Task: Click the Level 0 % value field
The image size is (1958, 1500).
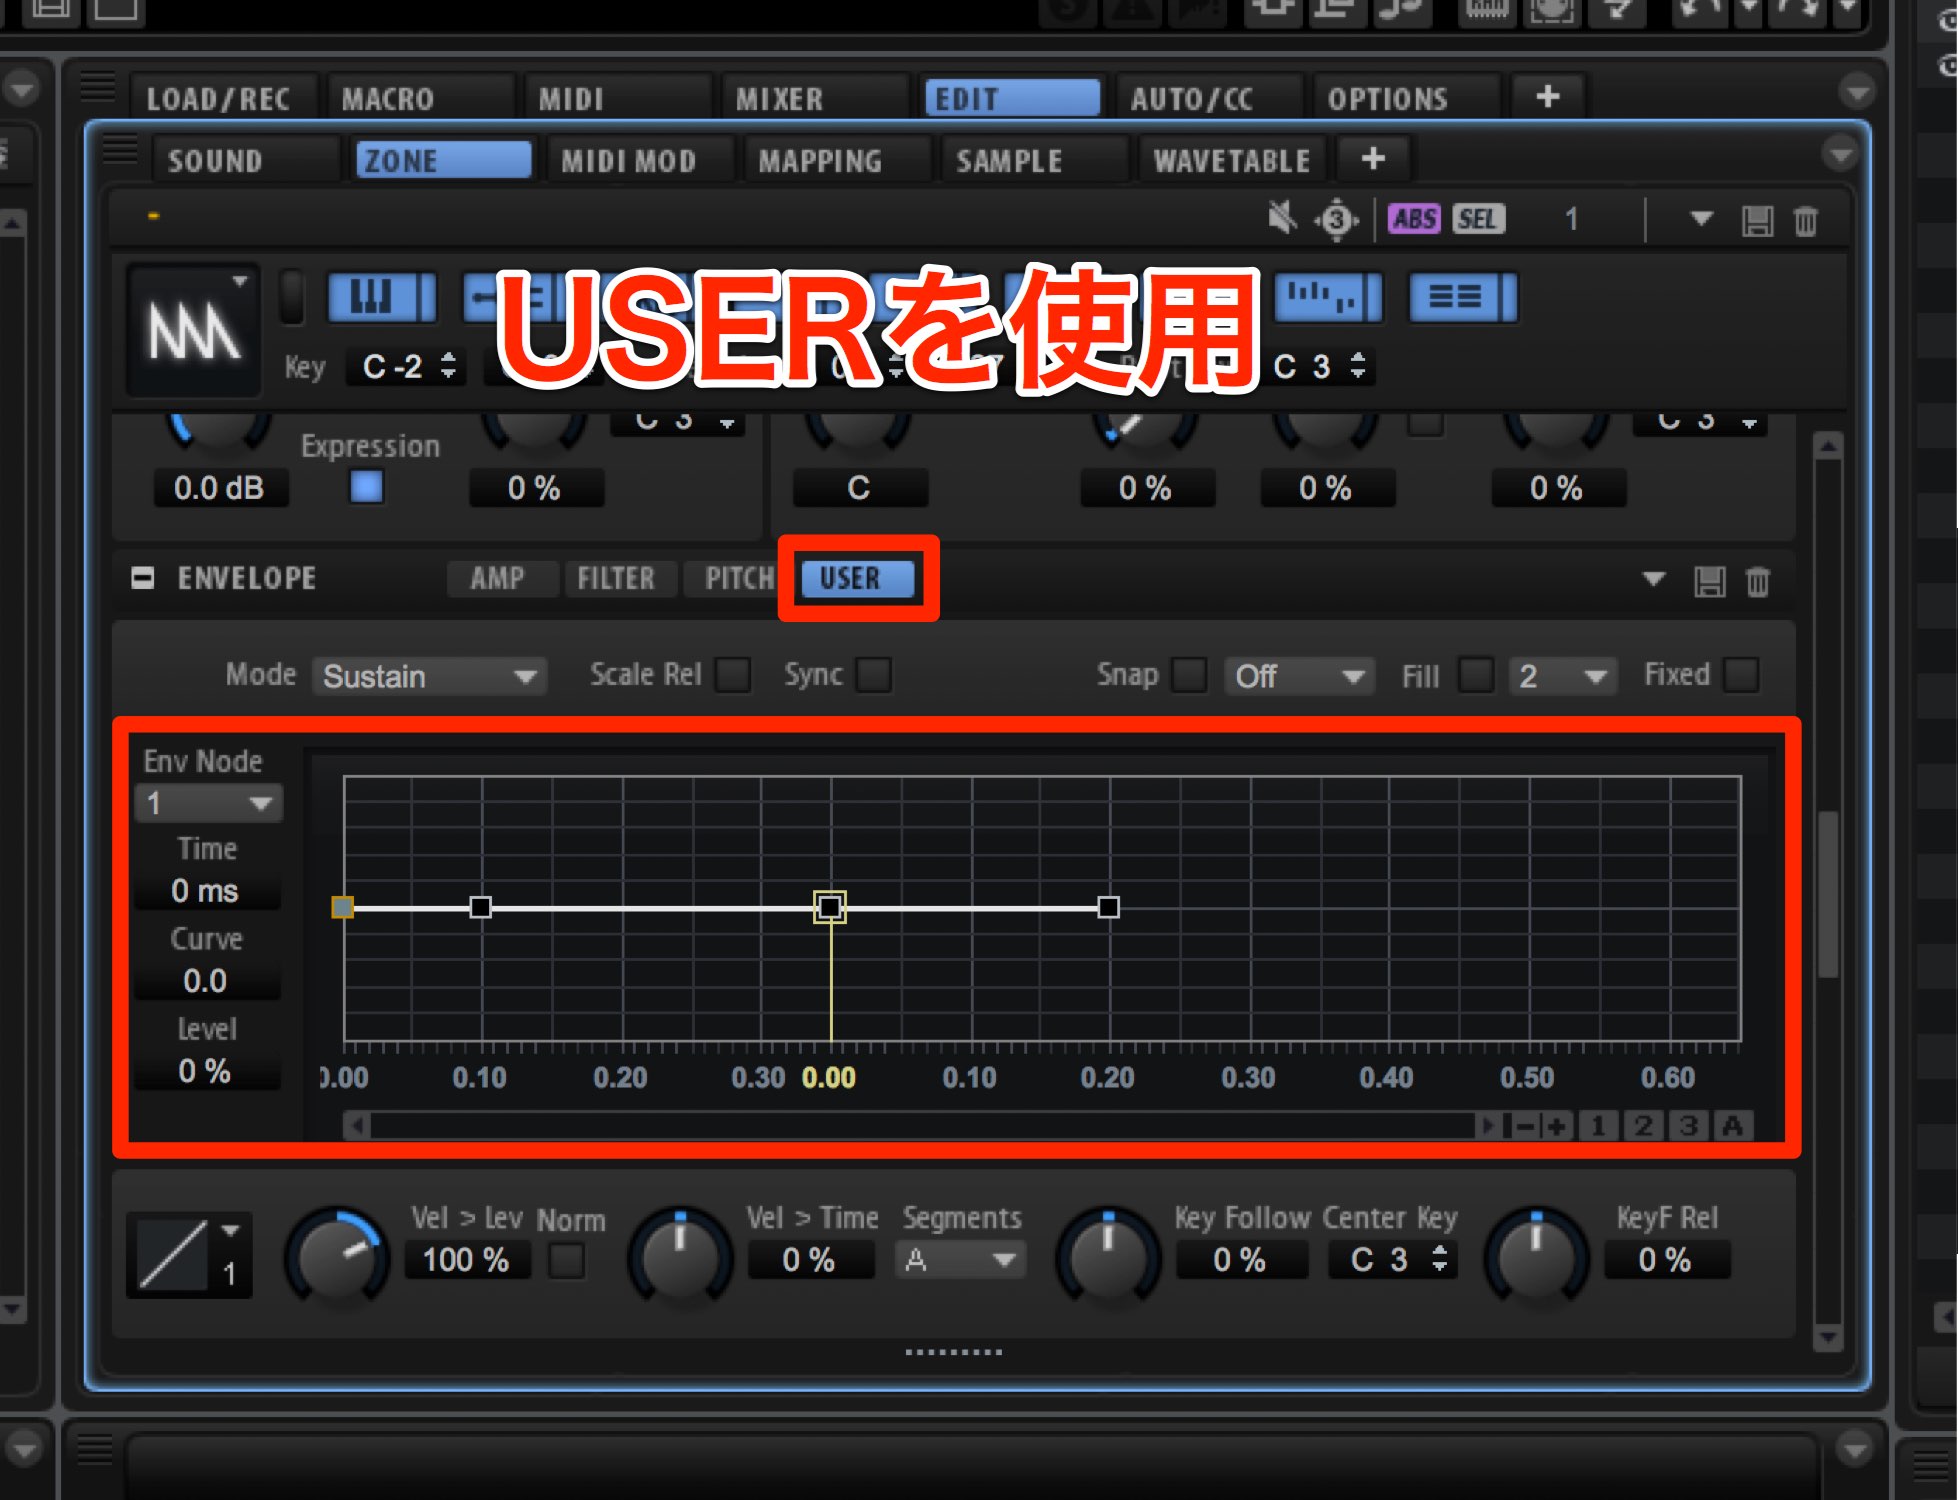Action: point(206,1070)
